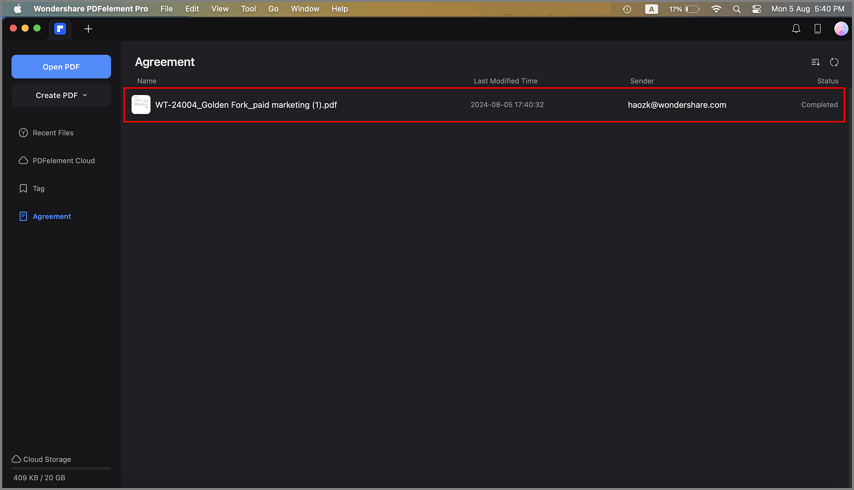Image resolution: width=854 pixels, height=490 pixels.
Task: Go to PDFelement Cloud section
Action: click(63, 161)
